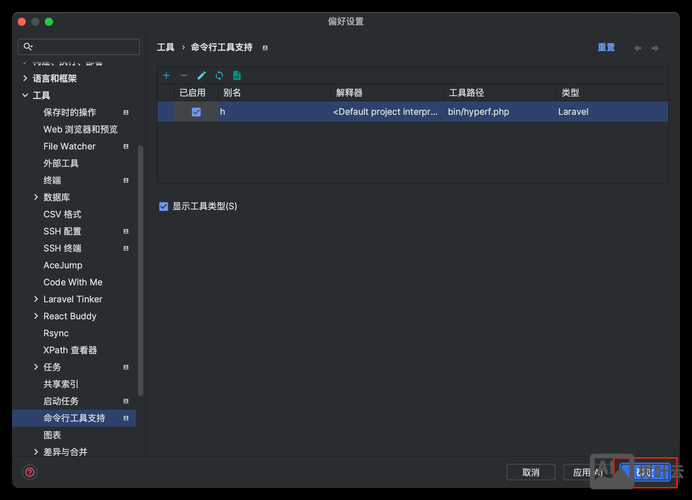This screenshot has height=500, width=692.
Task: Click the sidebar vertical scrollbar
Action: [x=140, y=271]
